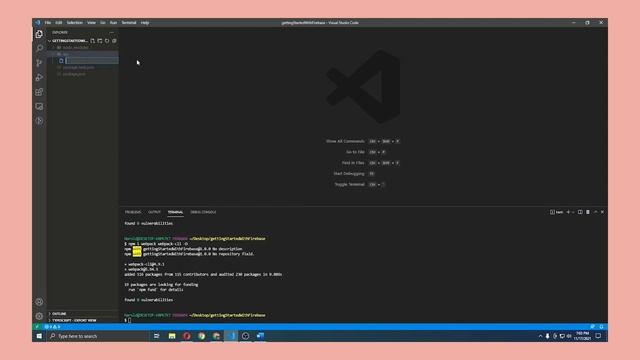Open the Run and Debug view

(39, 78)
